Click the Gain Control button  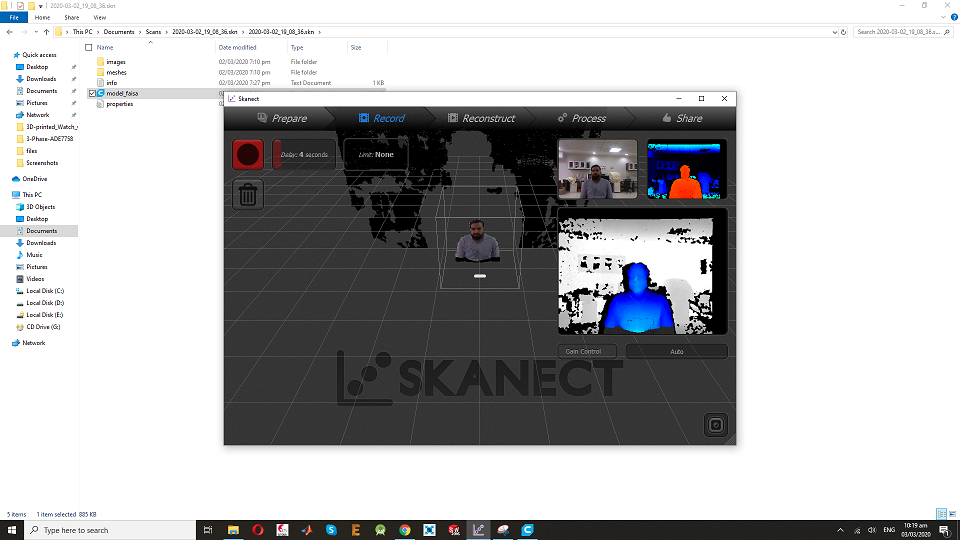tap(587, 351)
